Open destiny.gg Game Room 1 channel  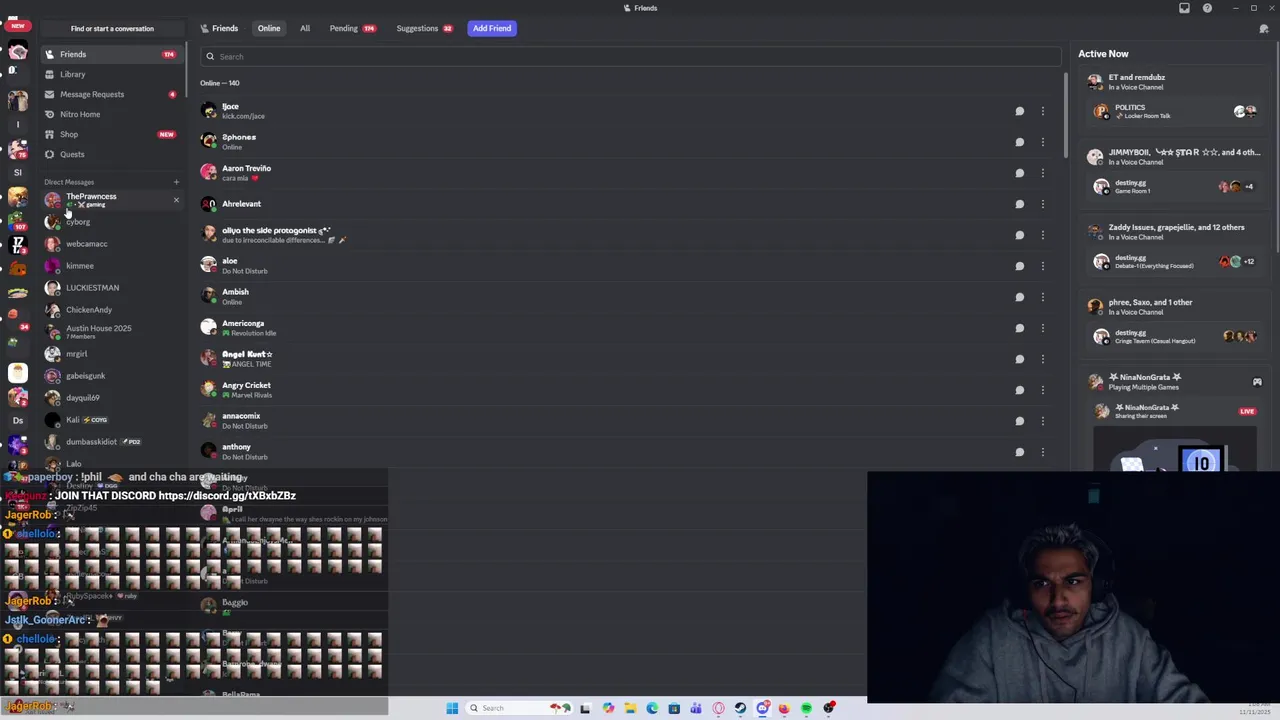[x=1174, y=186]
